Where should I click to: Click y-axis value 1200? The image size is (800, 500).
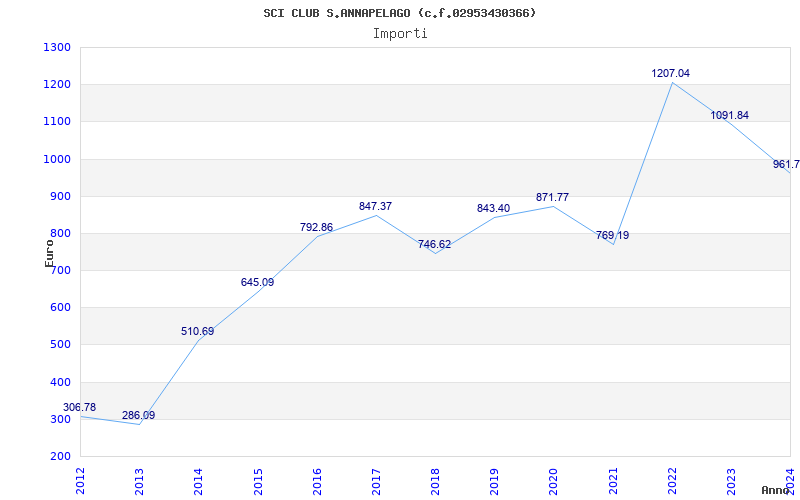point(57,85)
